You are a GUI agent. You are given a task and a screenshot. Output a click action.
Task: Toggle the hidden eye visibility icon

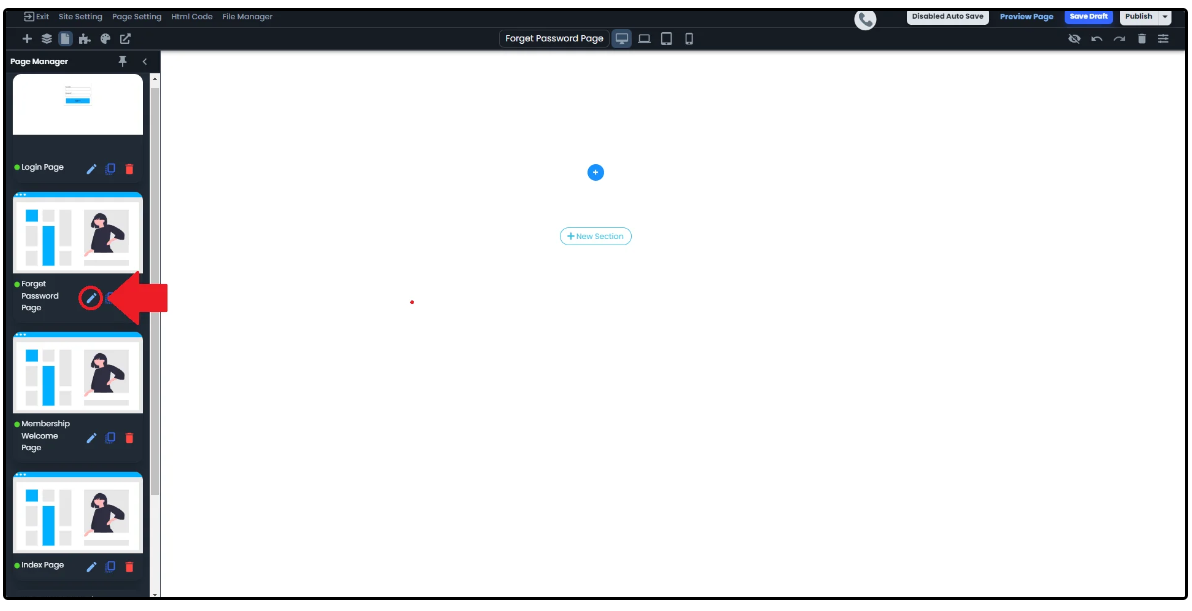click(1074, 39)
